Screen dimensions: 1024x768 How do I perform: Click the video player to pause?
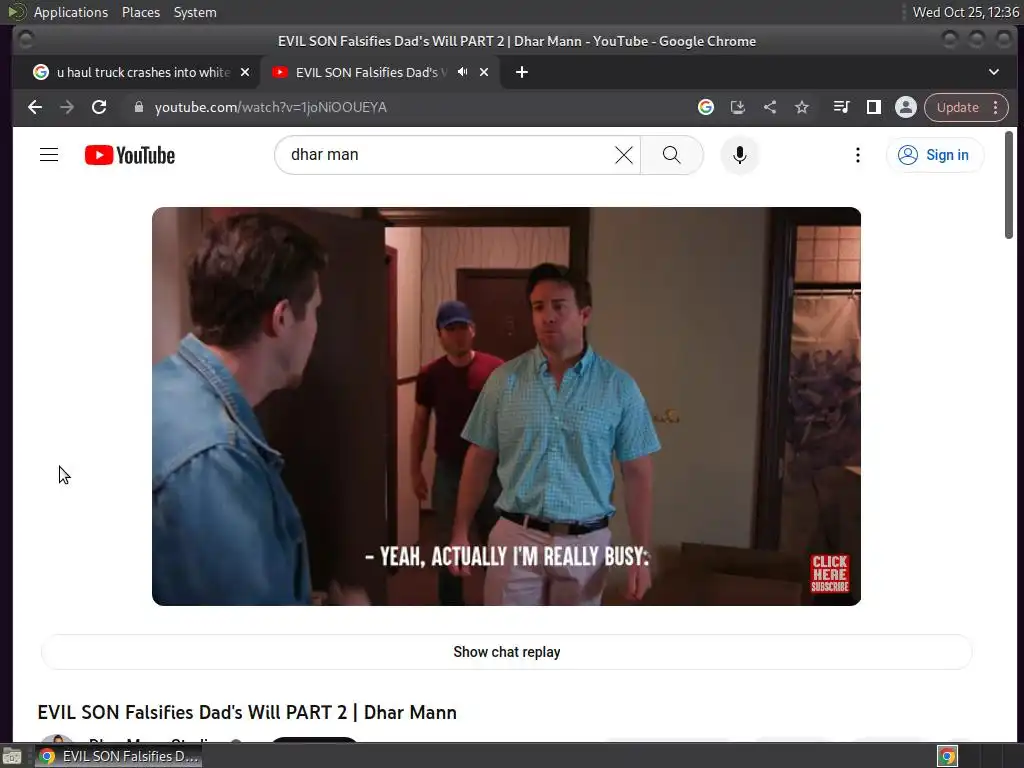click(x=506, y=406)
